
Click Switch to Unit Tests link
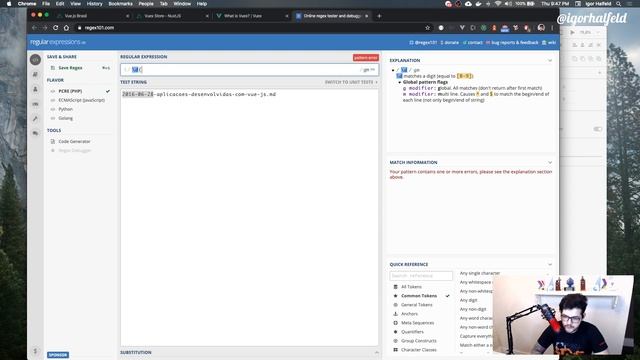click(351, 82)
